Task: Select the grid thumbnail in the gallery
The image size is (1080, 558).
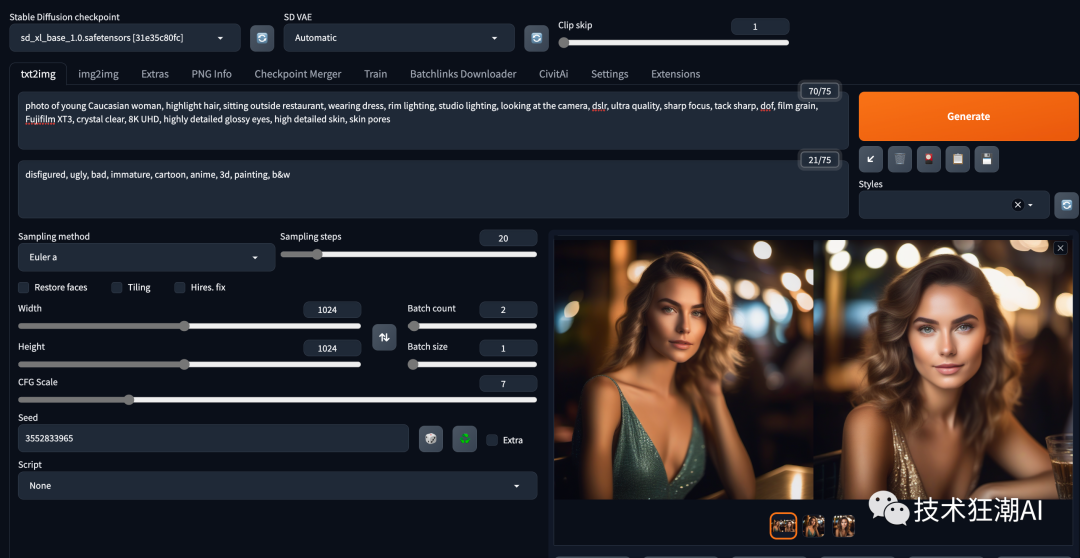Action: point(783,526)
